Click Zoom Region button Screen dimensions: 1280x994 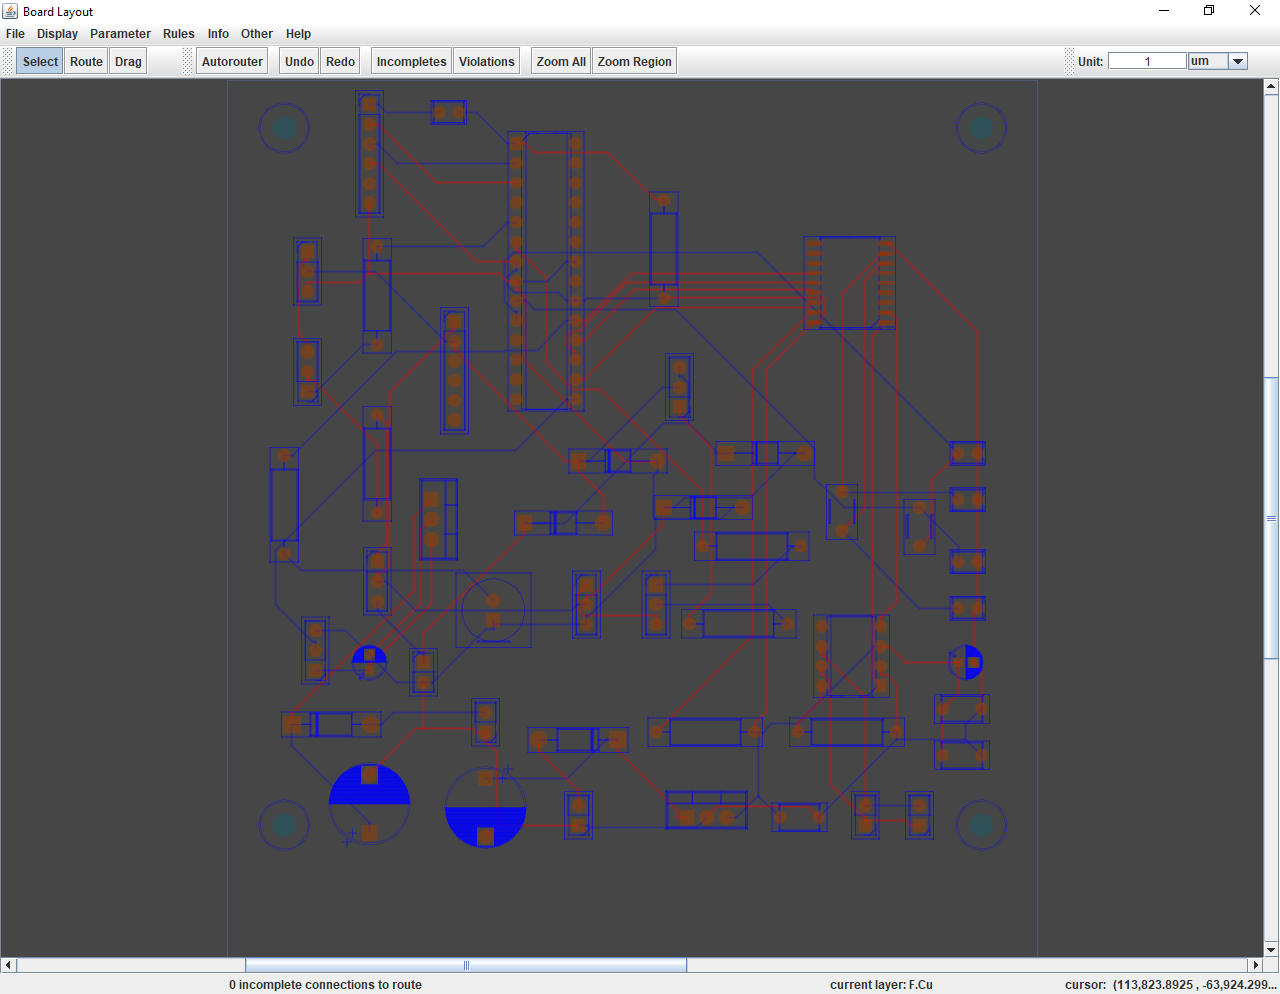634,61
